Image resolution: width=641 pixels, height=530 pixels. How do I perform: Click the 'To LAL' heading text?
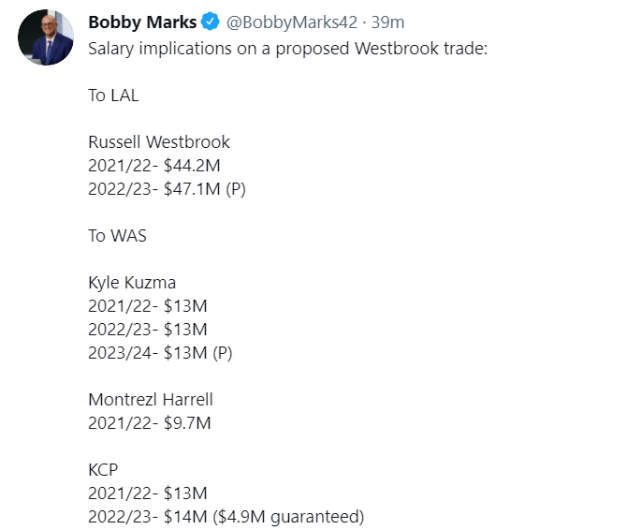[115, 95]
